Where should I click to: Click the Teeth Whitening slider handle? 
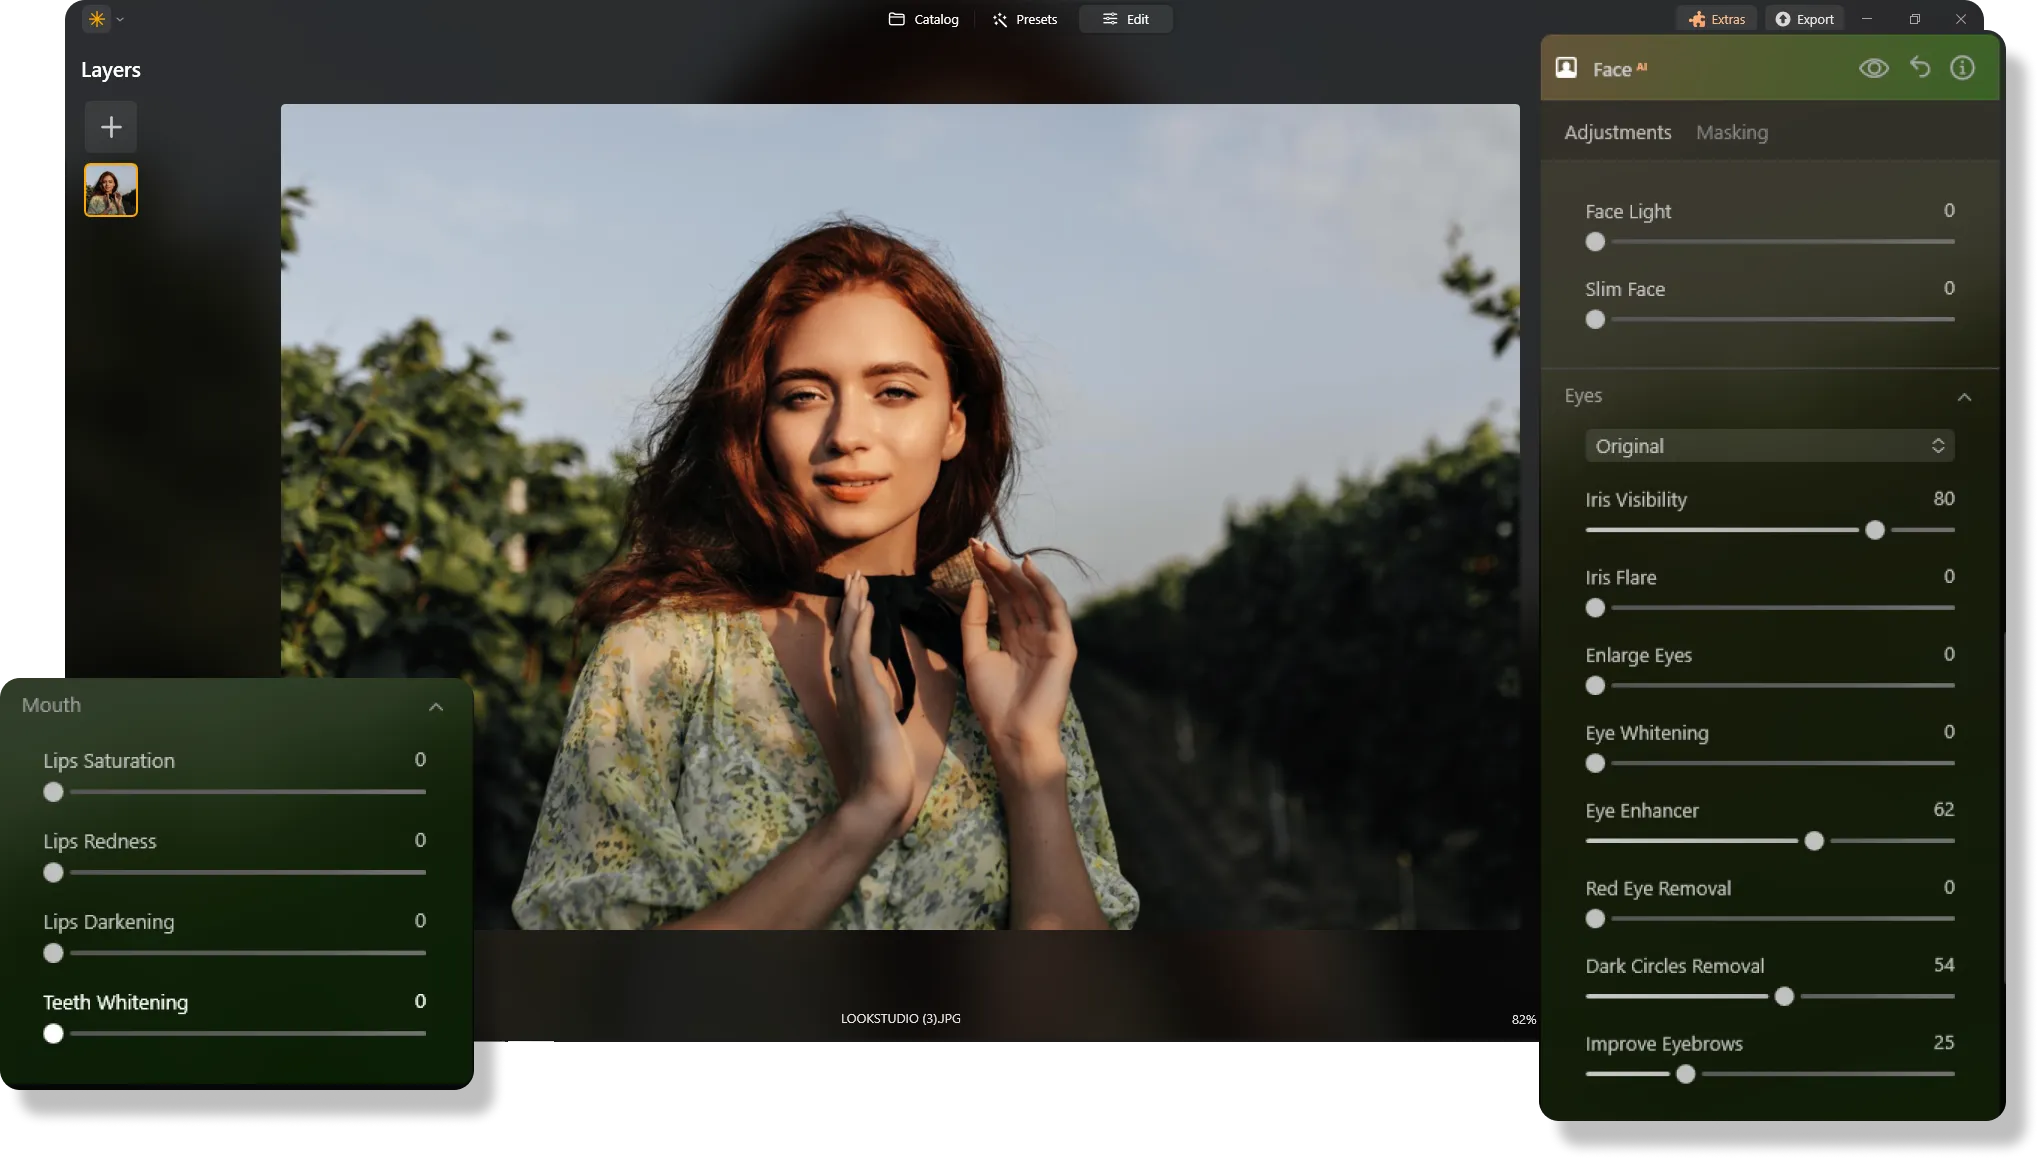[54, 1033]
